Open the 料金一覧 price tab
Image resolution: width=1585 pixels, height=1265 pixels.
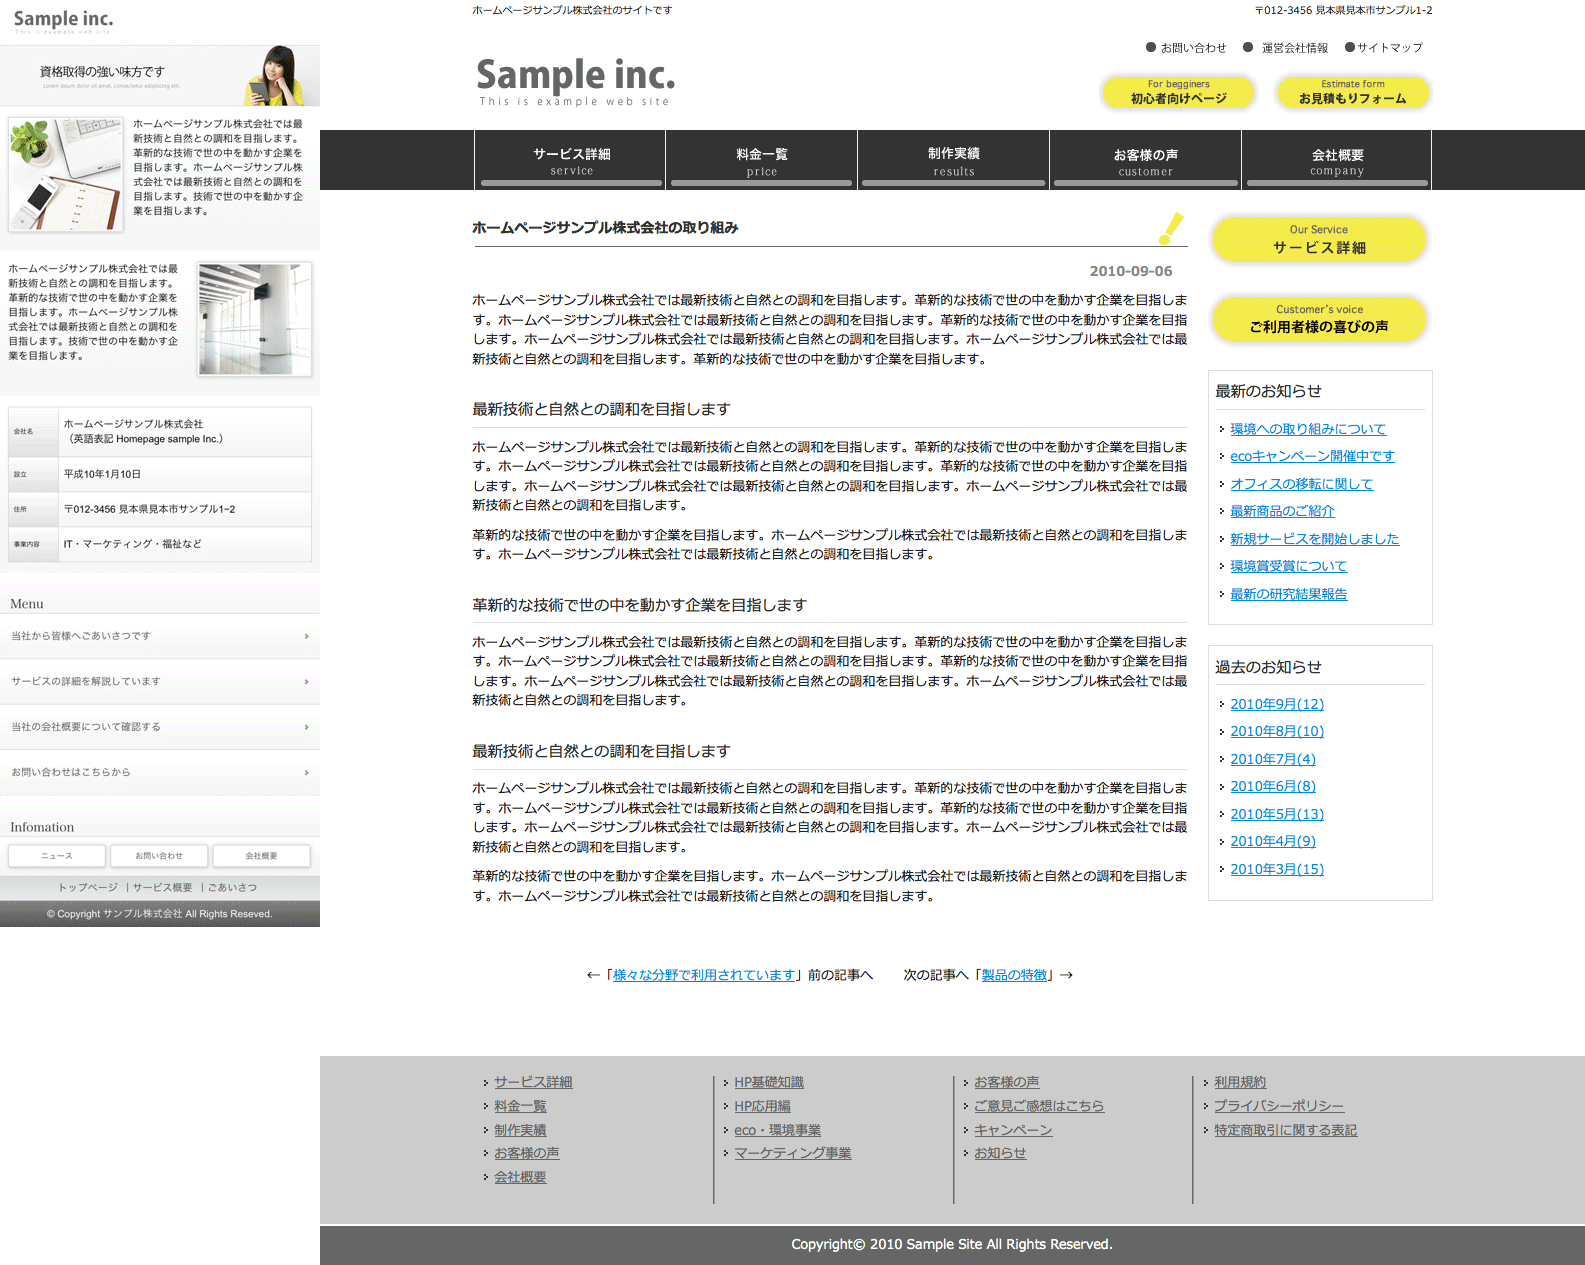click(x=761, y=160)
